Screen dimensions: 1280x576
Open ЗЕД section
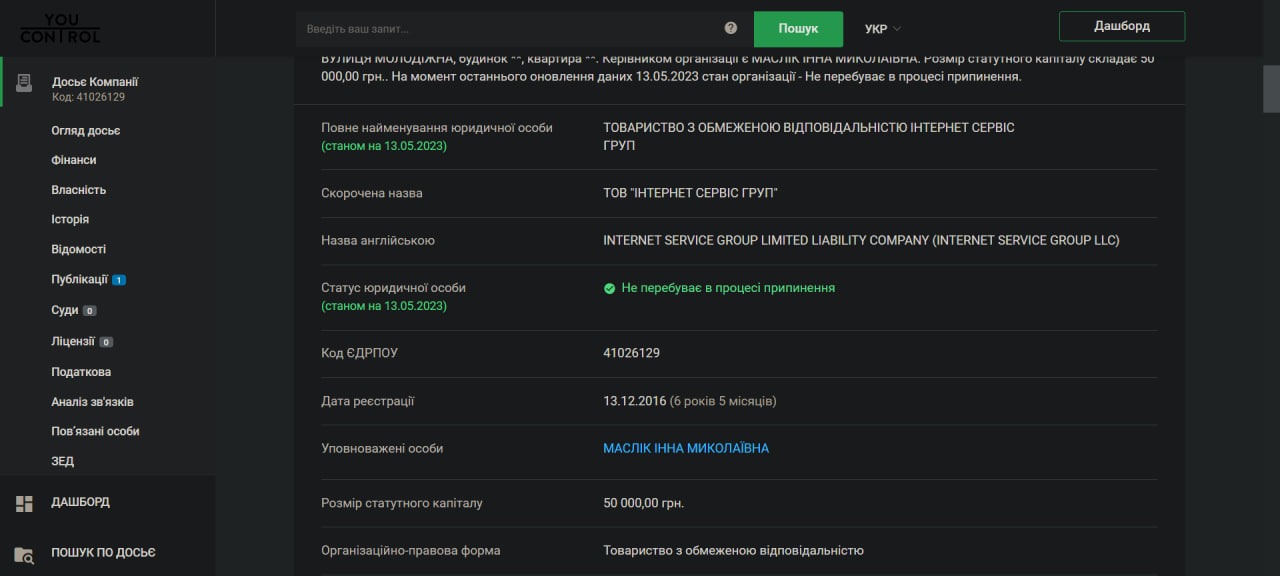pos(63,461)
